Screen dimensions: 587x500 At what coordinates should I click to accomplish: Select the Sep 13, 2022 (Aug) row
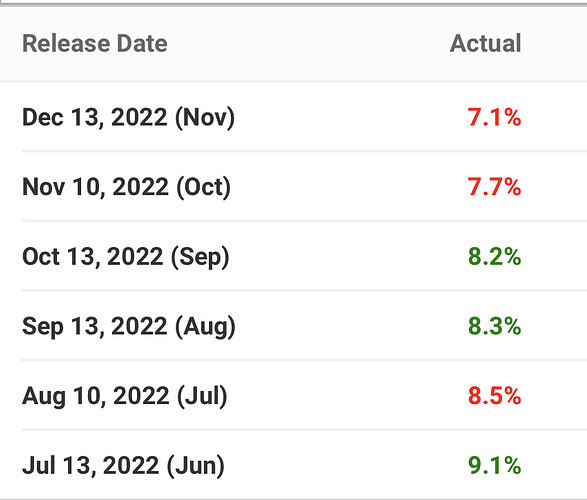294,326
